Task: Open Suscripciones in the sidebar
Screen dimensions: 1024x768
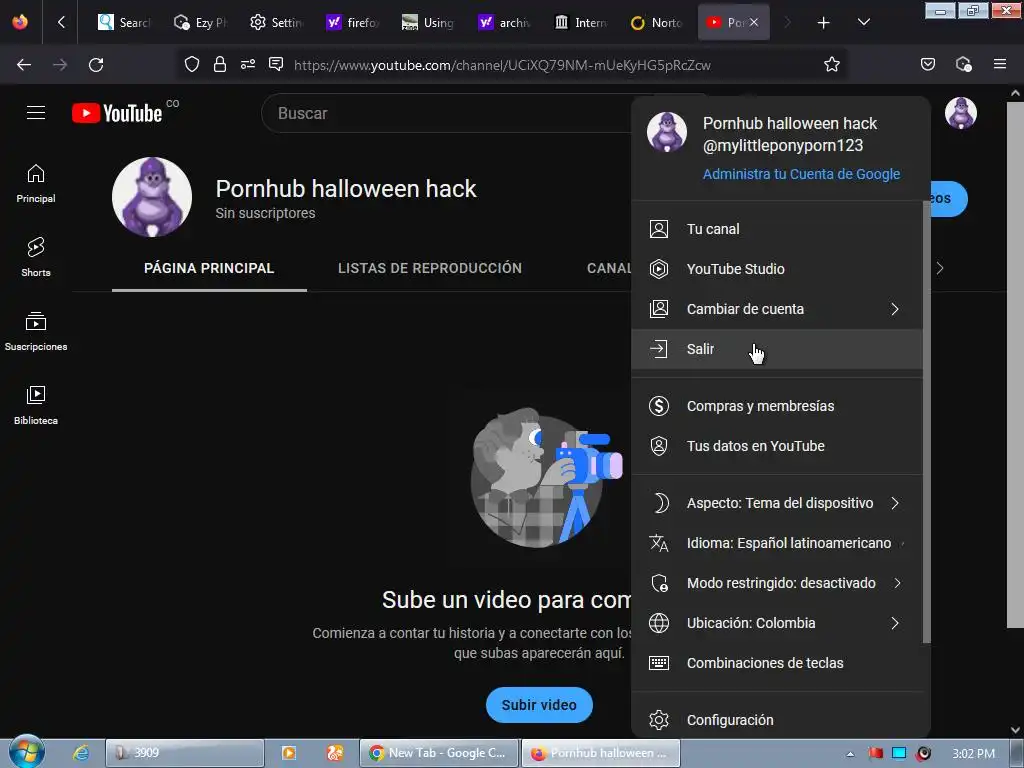Action: pos(36,332)
